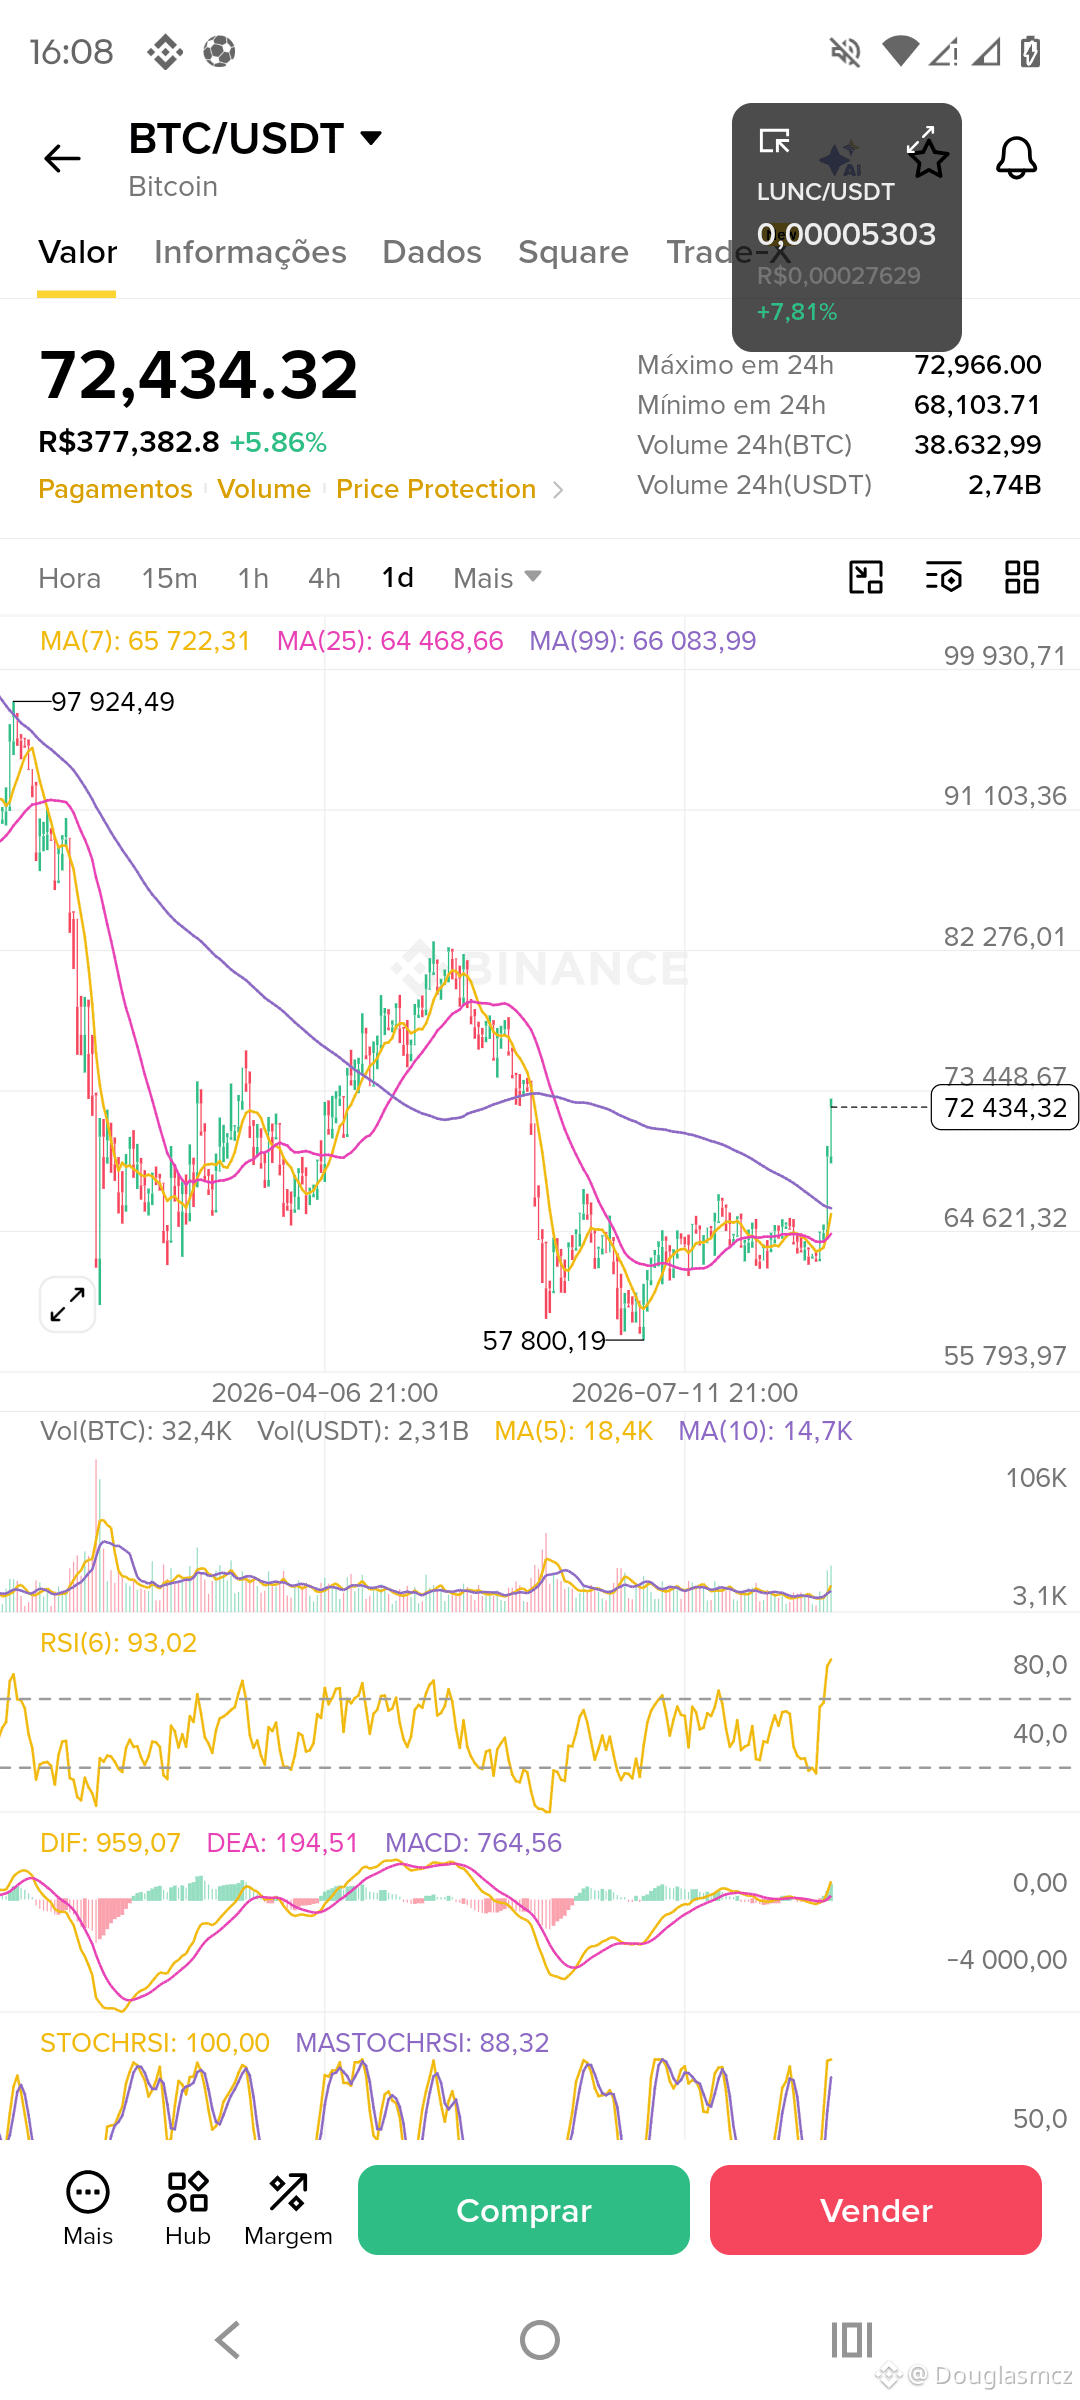Select the 1h chart interval

tap(253, 578)
